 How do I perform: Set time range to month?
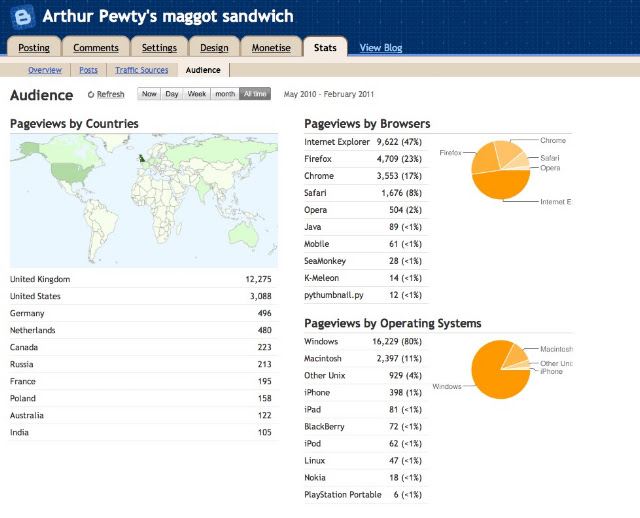(225, 94)
